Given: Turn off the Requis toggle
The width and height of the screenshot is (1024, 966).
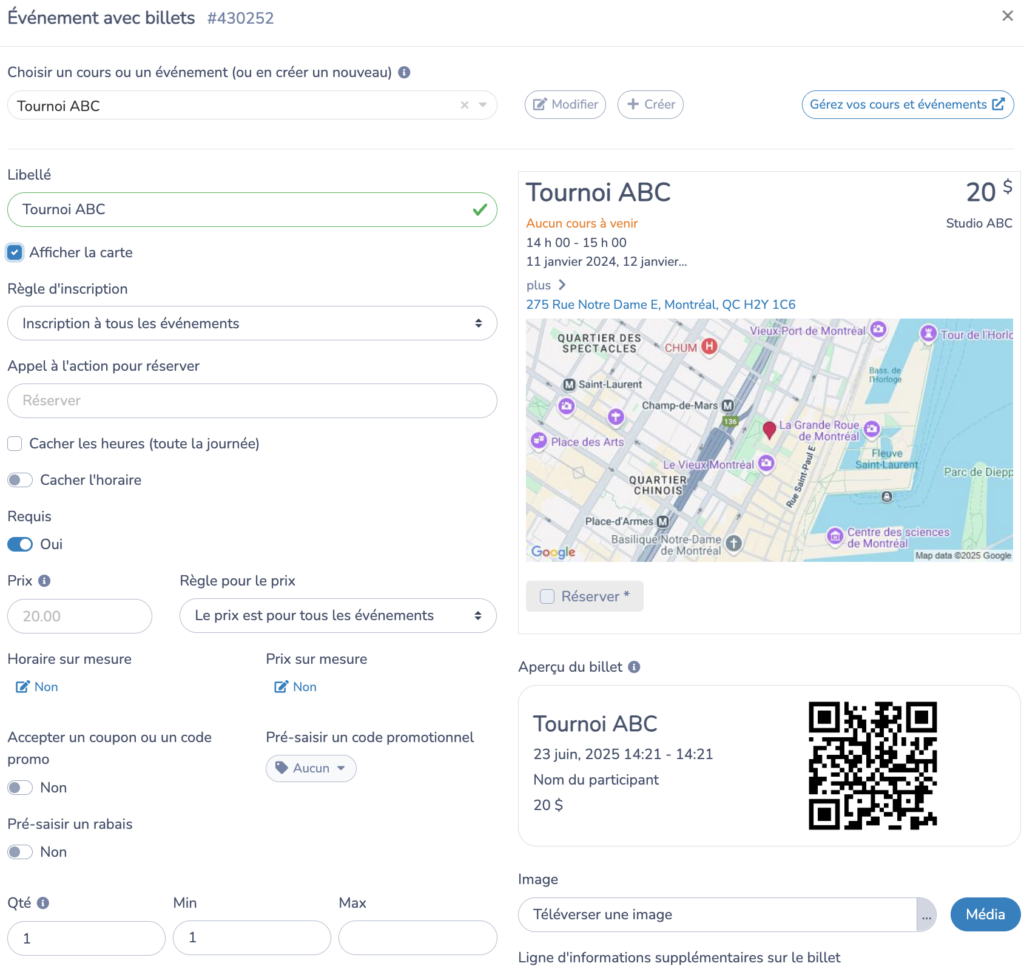Looking at the screenshot, I should [x=20, y=545].
